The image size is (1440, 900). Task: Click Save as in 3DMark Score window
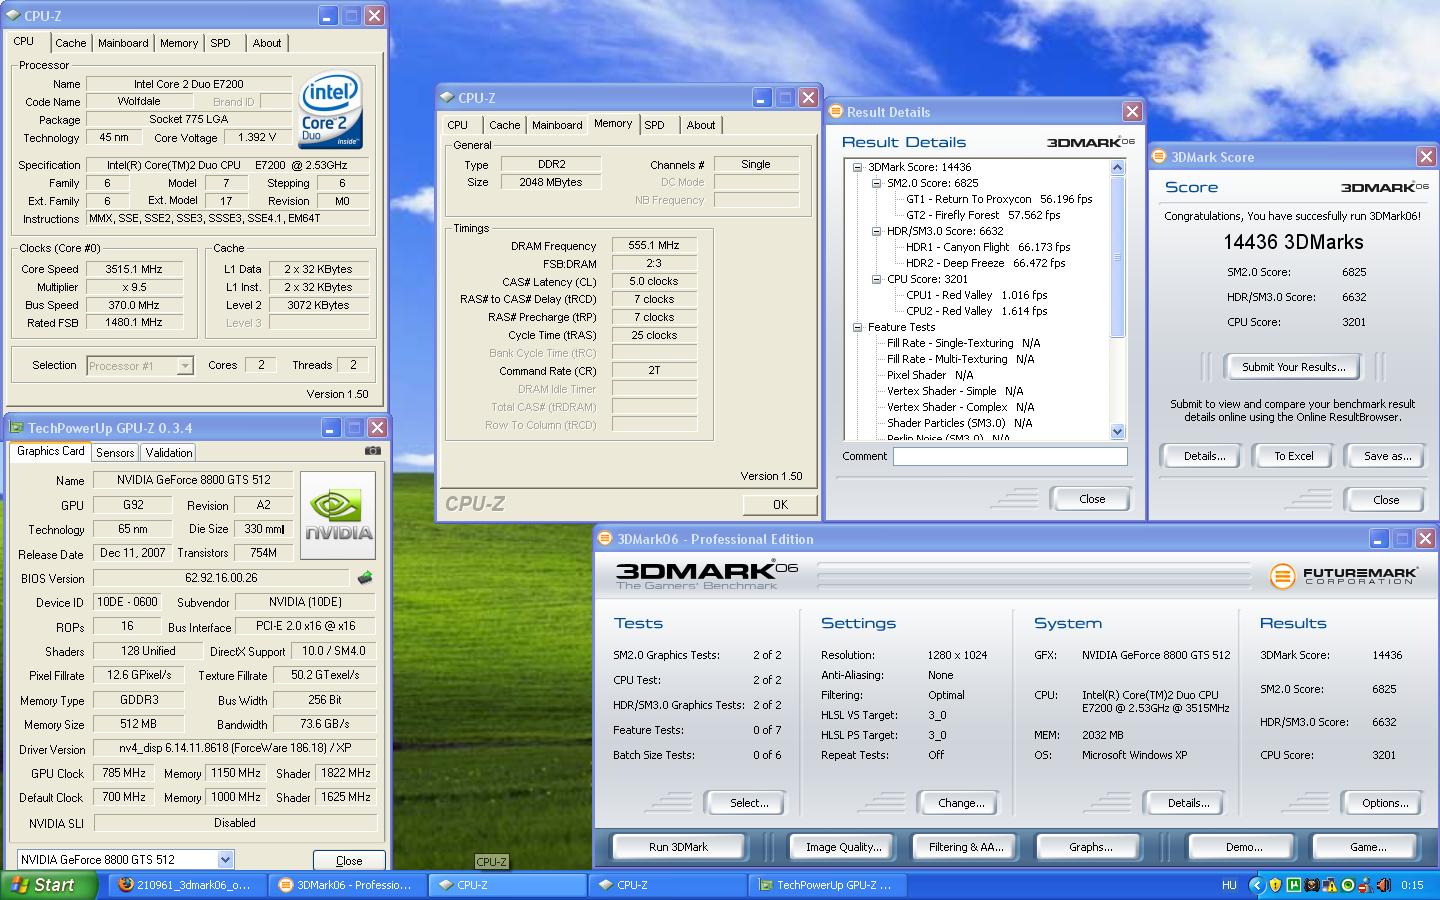click(x=1387, y=456)
